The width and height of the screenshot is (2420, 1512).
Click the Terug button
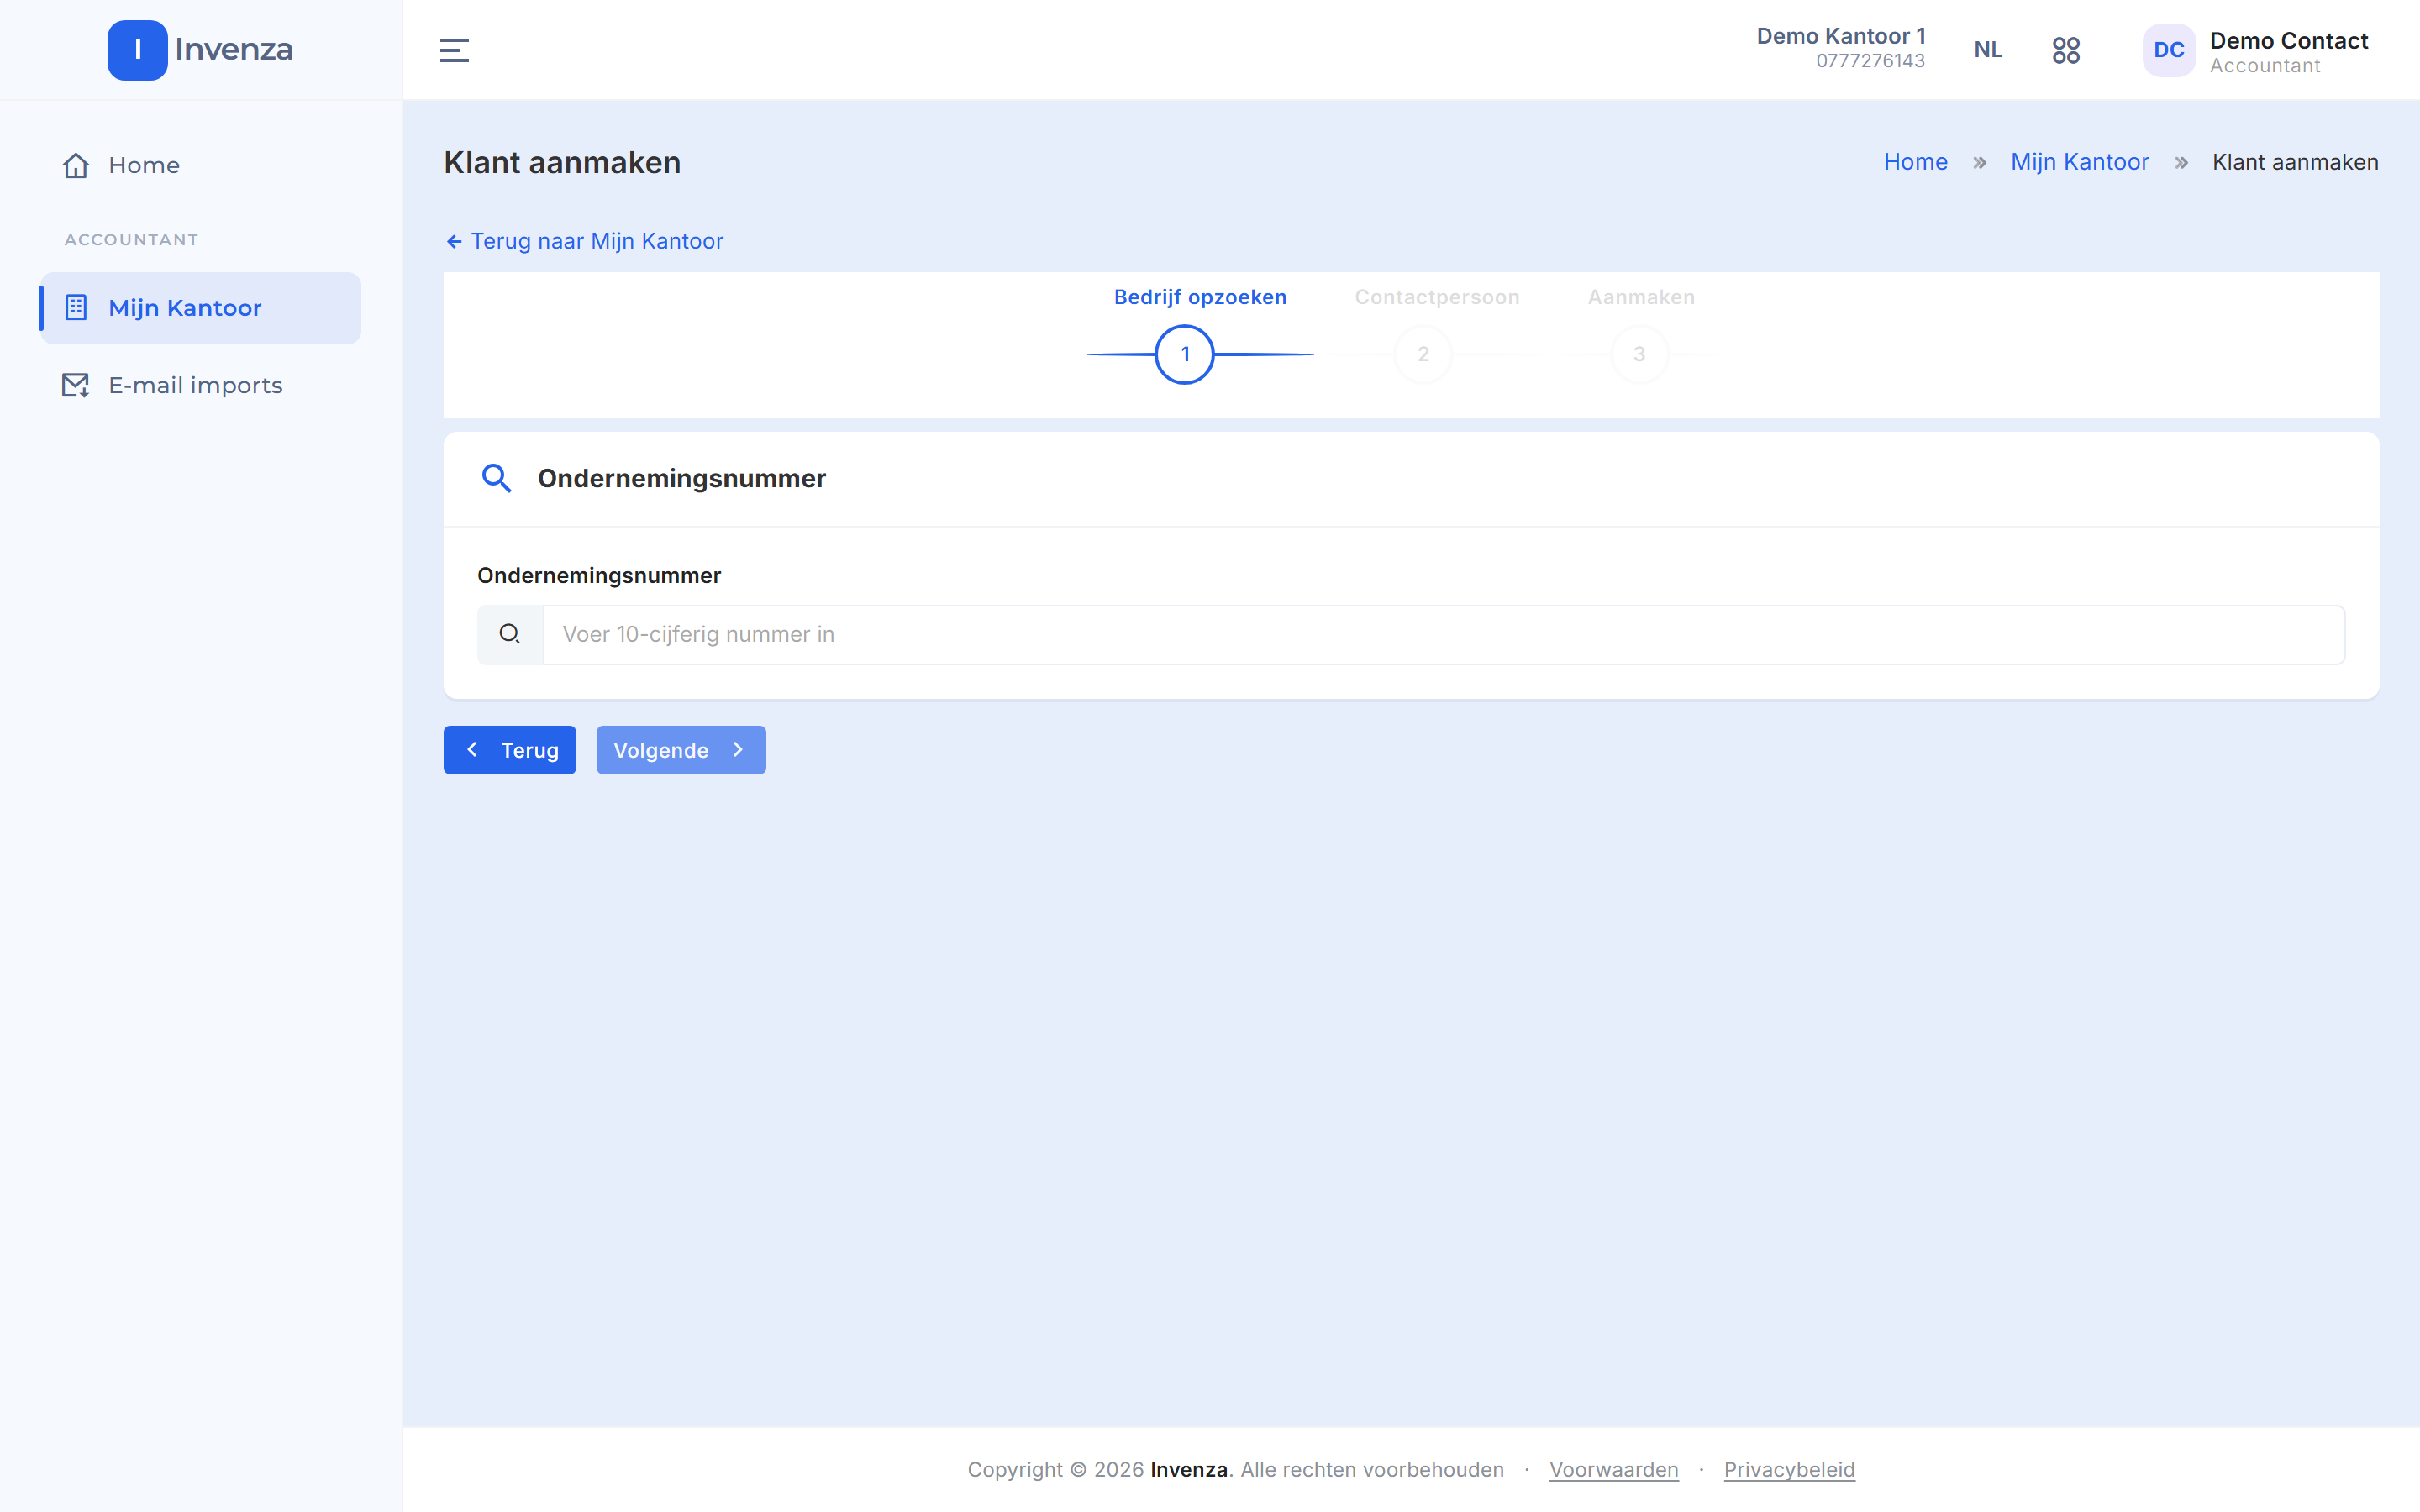coord(510,750)
